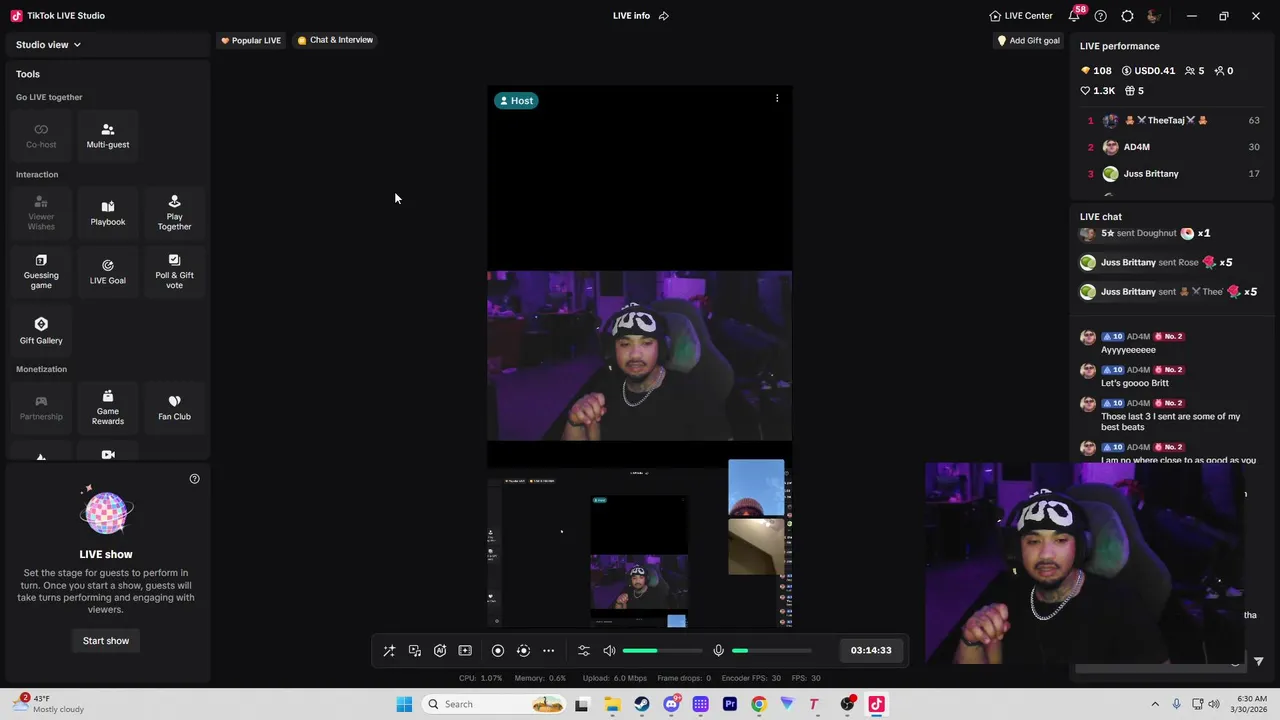Open the clip highlight tool icon

point(465,651)
